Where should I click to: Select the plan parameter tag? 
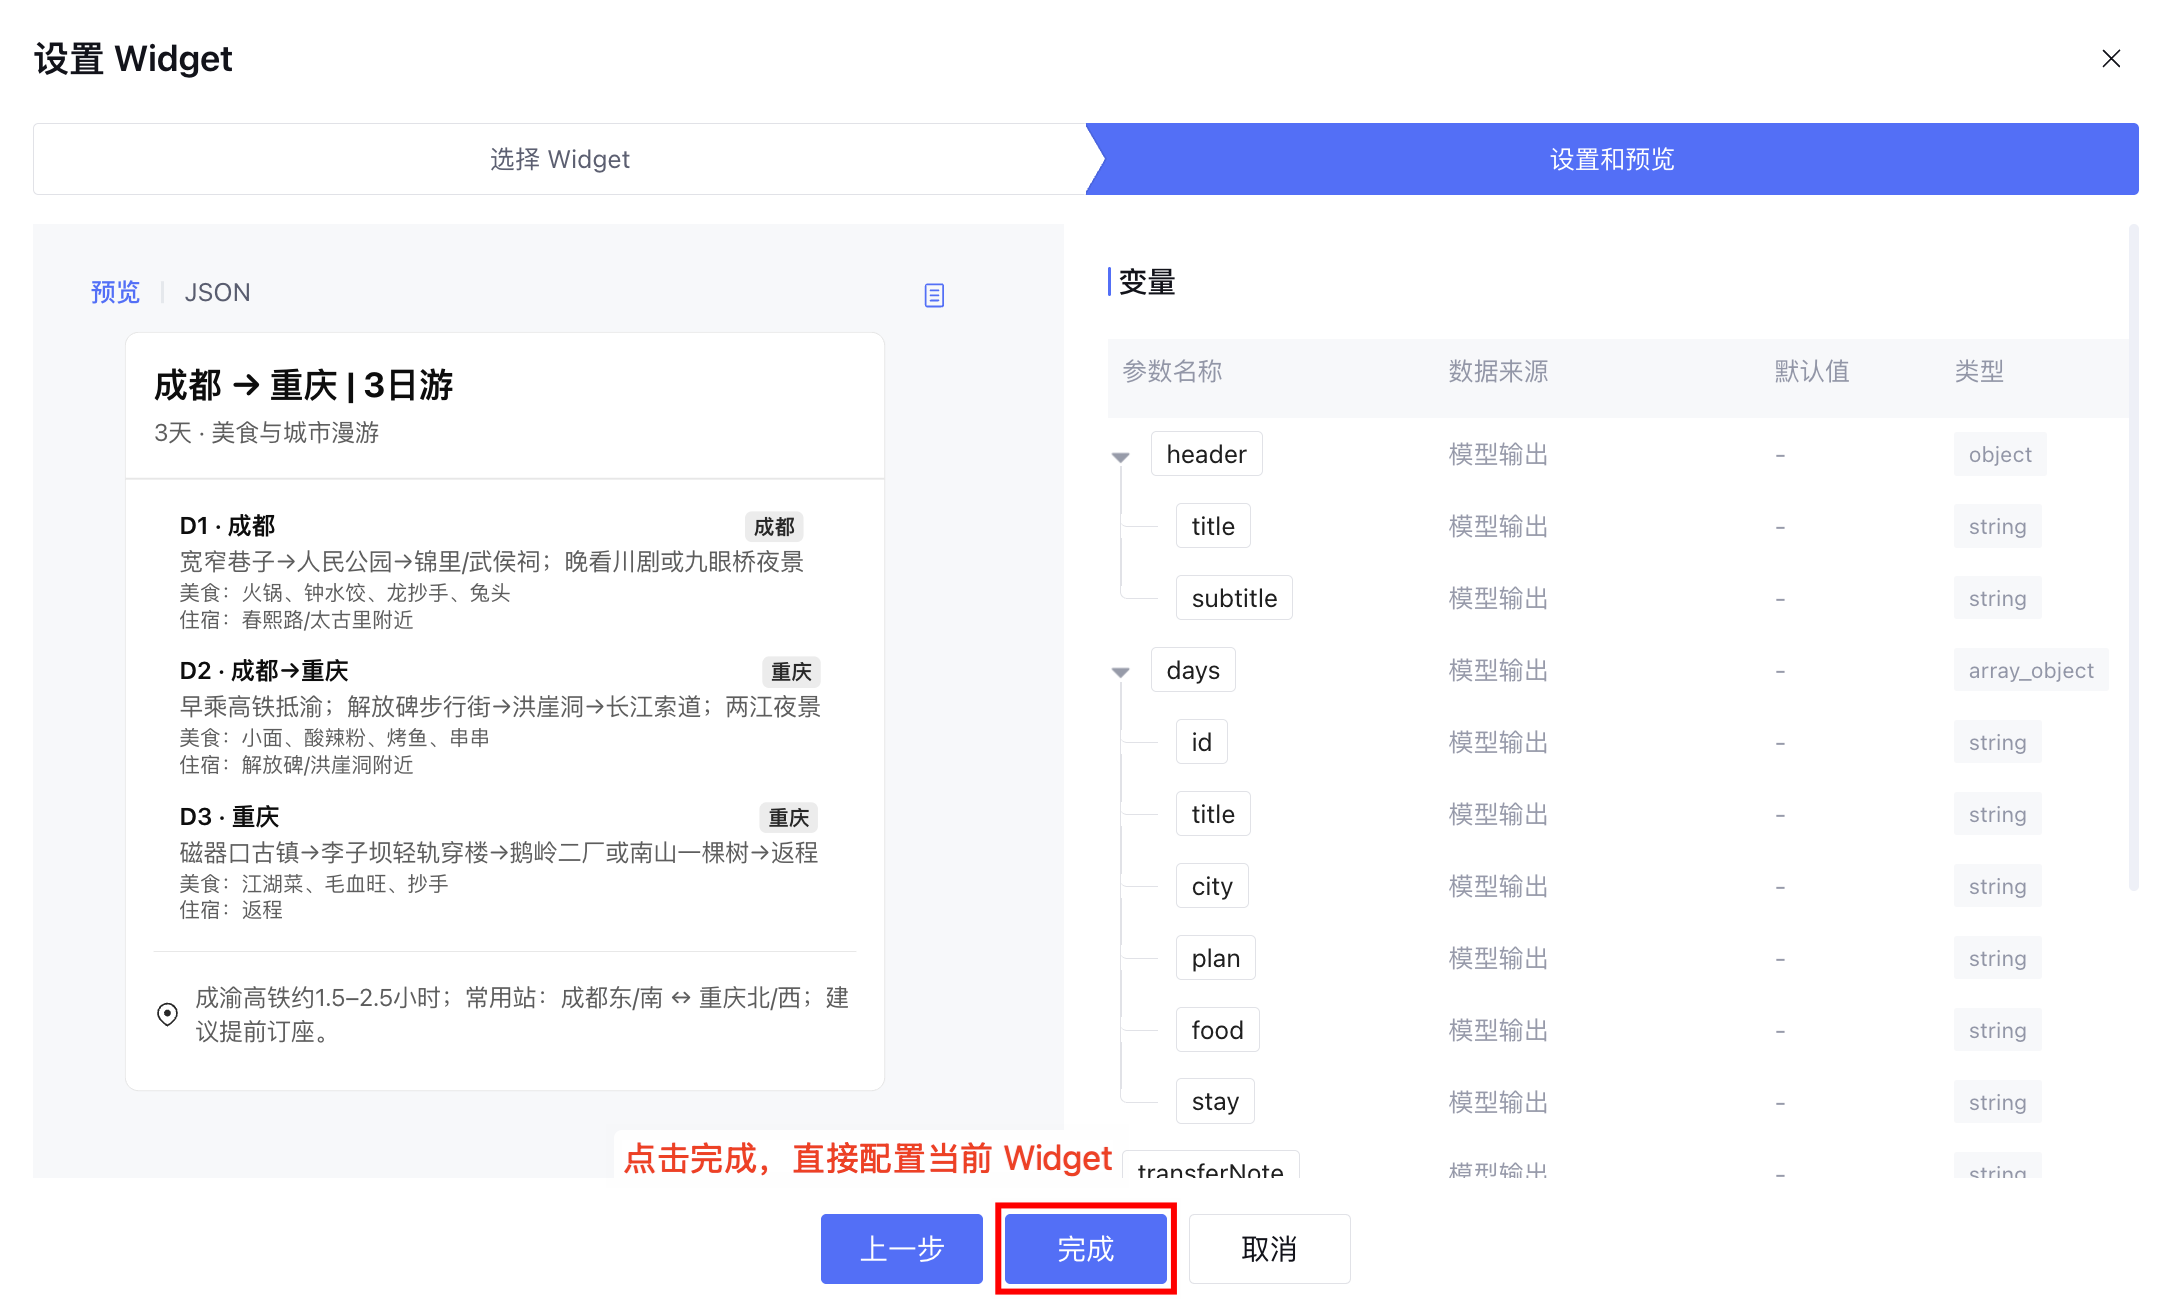1215,958
